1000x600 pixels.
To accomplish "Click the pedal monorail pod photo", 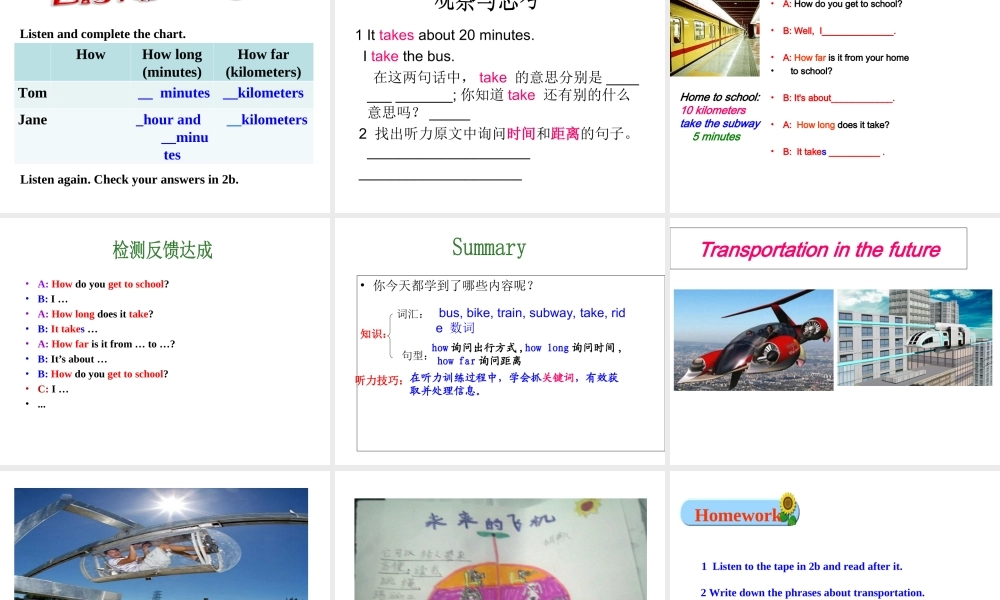I will click(161, 544).
